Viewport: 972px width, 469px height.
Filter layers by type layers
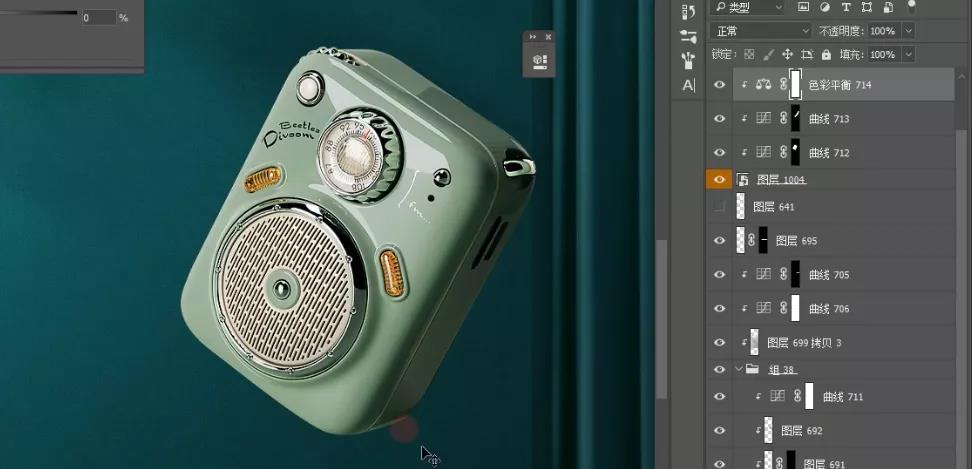[846, 7]
